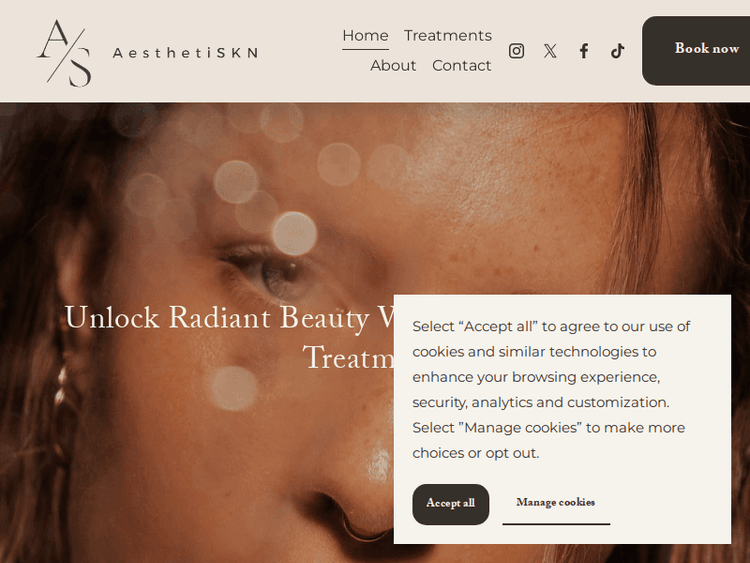Open the Contact page link
The height and width of the screenshot is (563, 750).
click(x=462, y=66)
